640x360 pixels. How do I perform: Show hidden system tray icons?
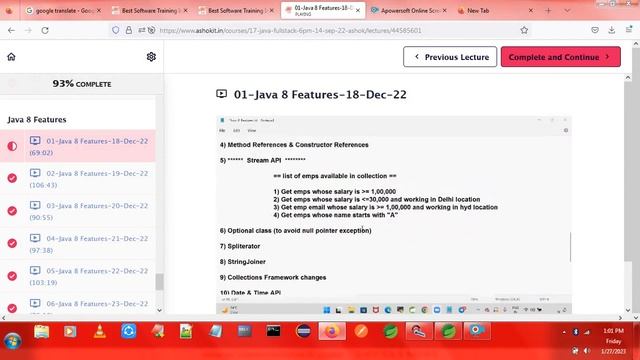point(564,333)
